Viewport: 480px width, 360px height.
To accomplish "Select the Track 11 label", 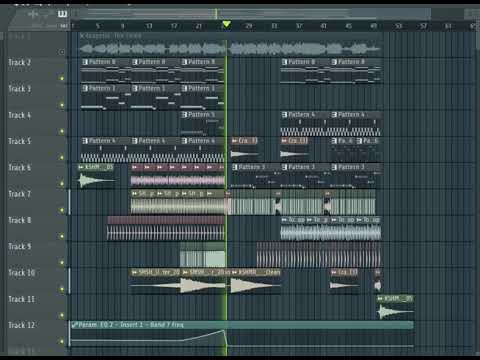I will click(21, 299).
